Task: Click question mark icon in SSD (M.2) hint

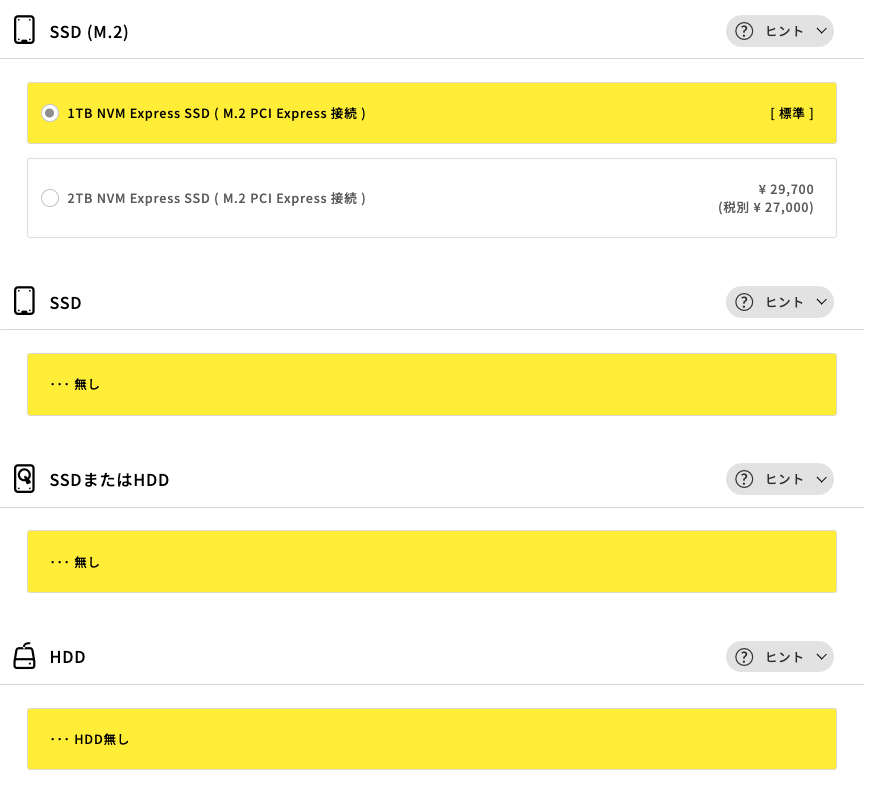Action: coord(744,31)
